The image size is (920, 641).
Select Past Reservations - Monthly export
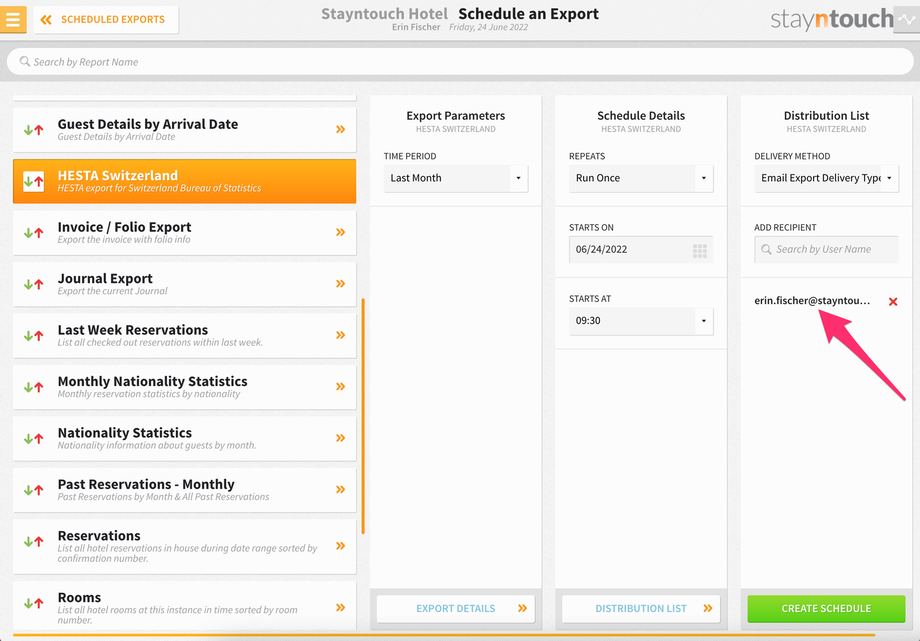click(x=184, y=490)
